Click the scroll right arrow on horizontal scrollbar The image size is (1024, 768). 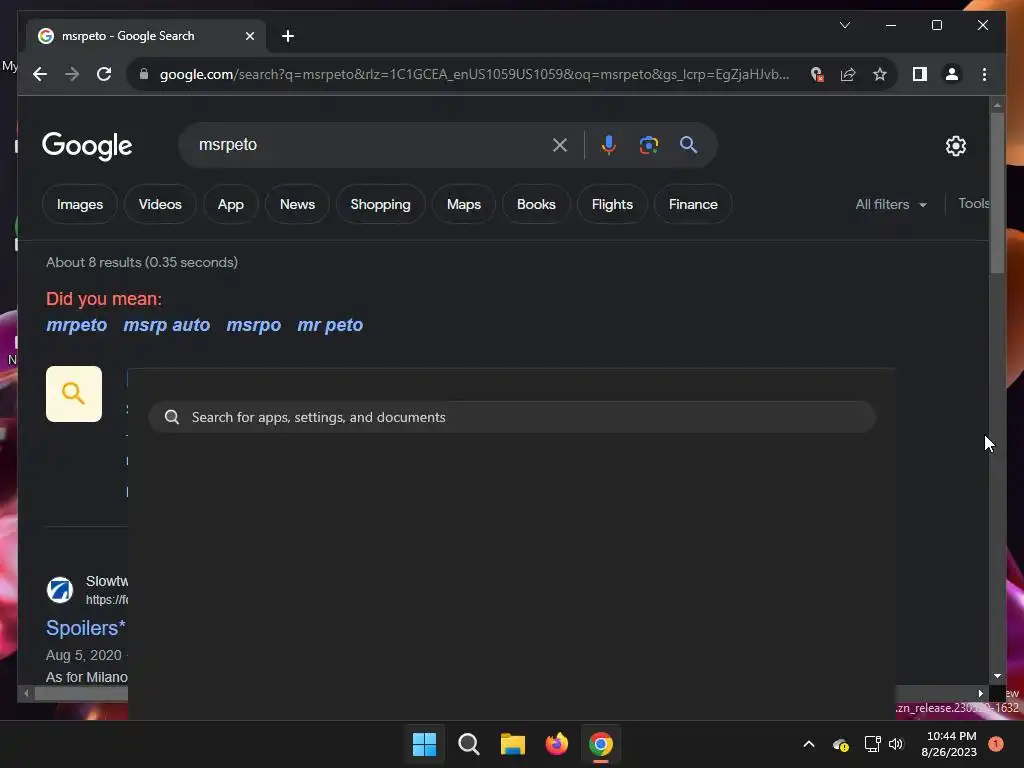point(980,694)
